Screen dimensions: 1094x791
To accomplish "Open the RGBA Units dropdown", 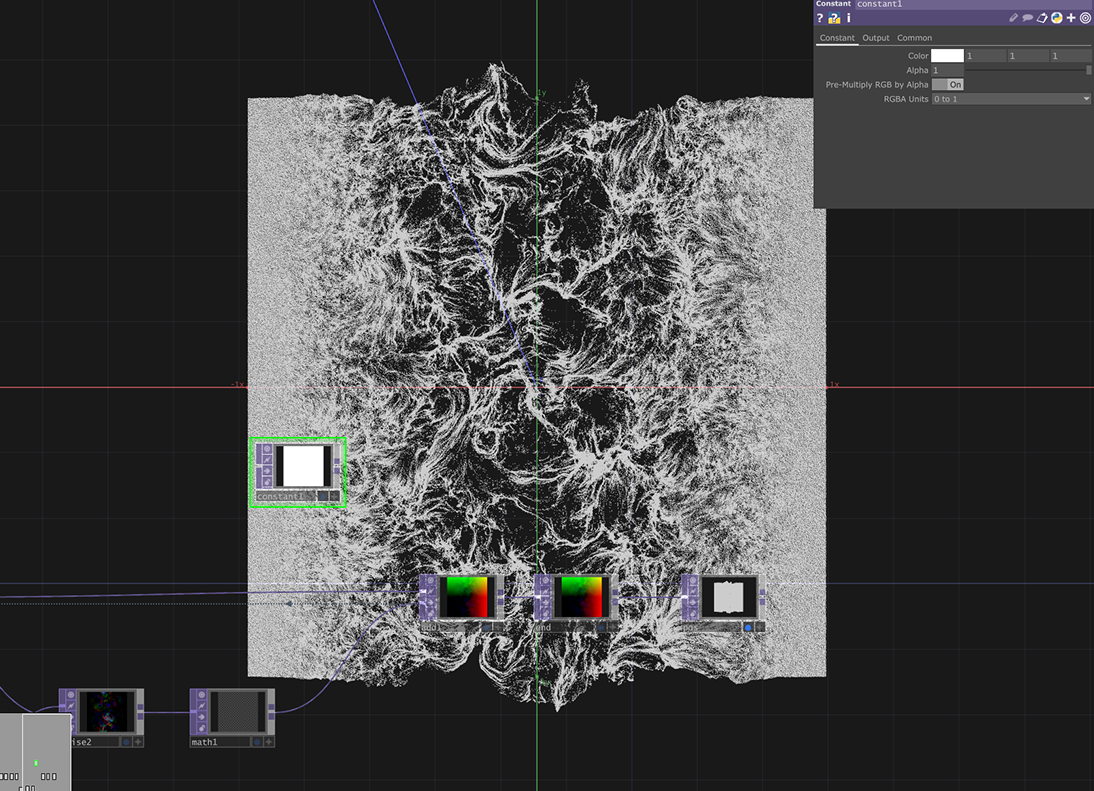I will pos(1011,99).
